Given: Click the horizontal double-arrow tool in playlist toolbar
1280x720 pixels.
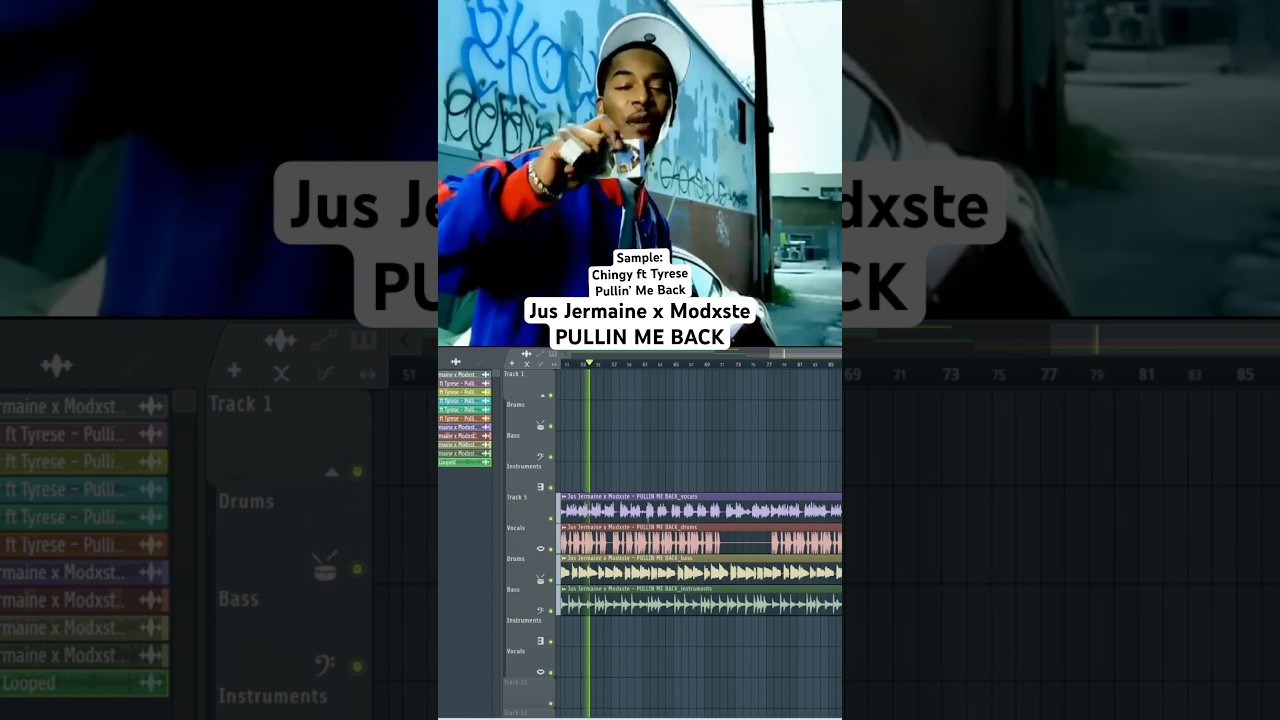Looking at the screenshot, I should click(x=554, y=364).
